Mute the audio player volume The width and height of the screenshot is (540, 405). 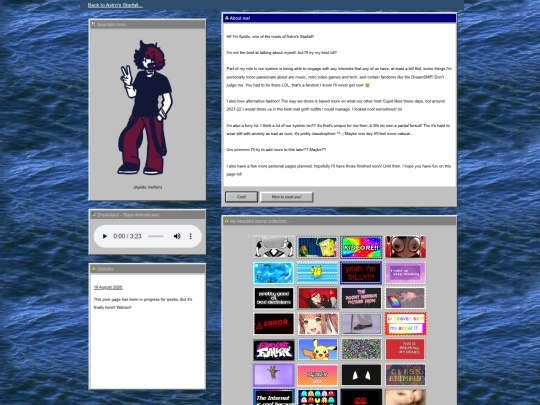[x=177, y=236]
